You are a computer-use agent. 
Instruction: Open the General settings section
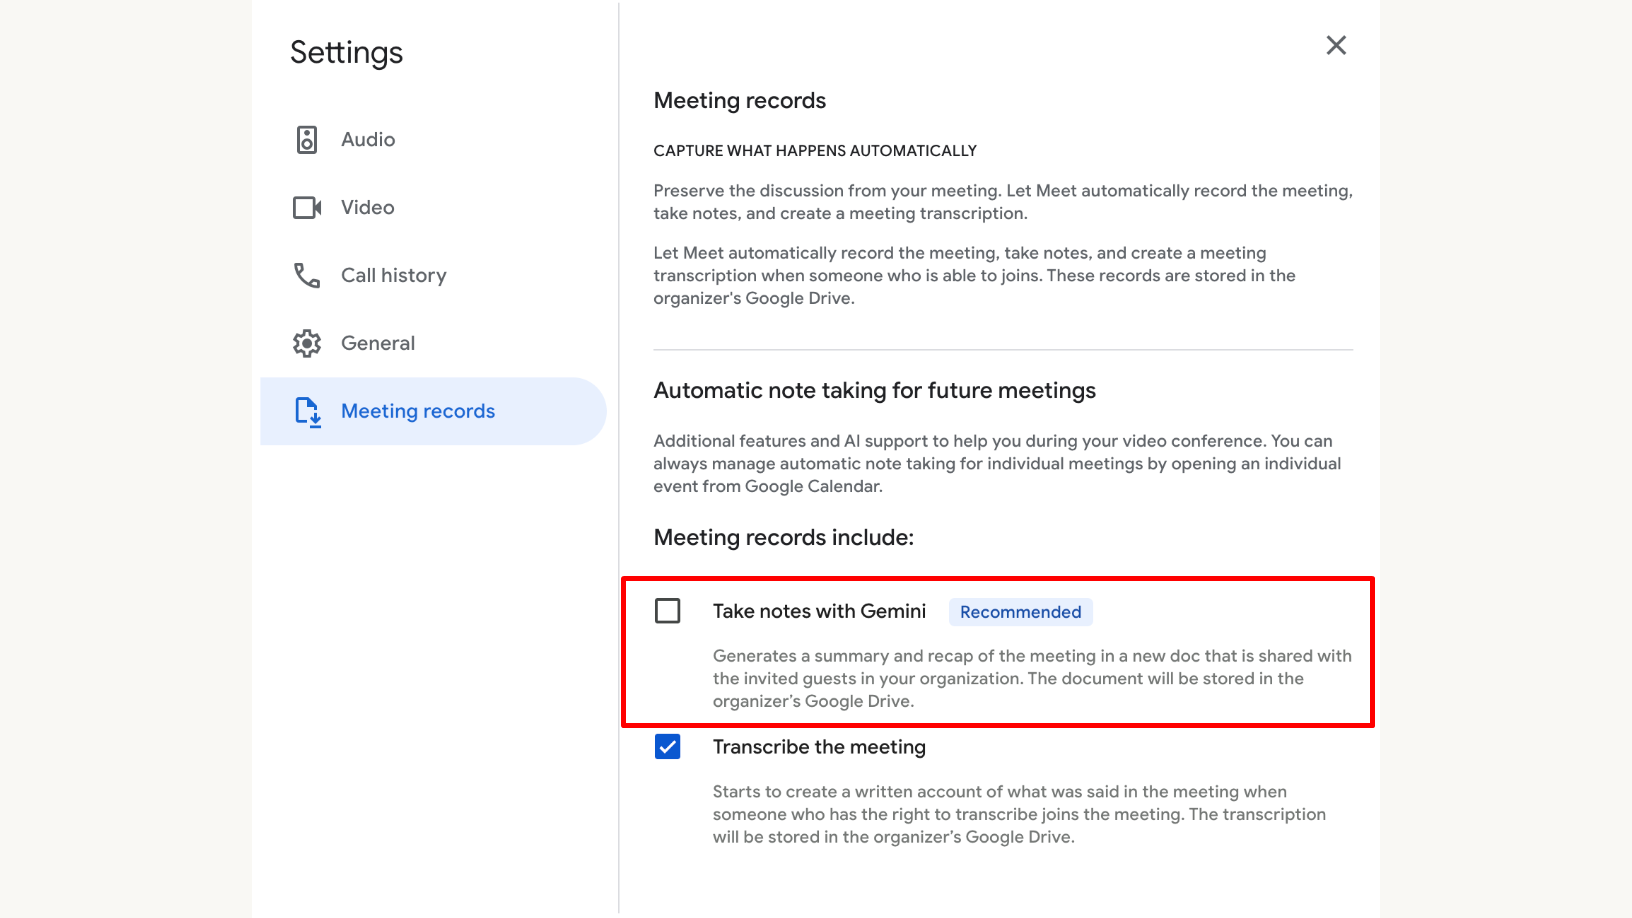377,342
